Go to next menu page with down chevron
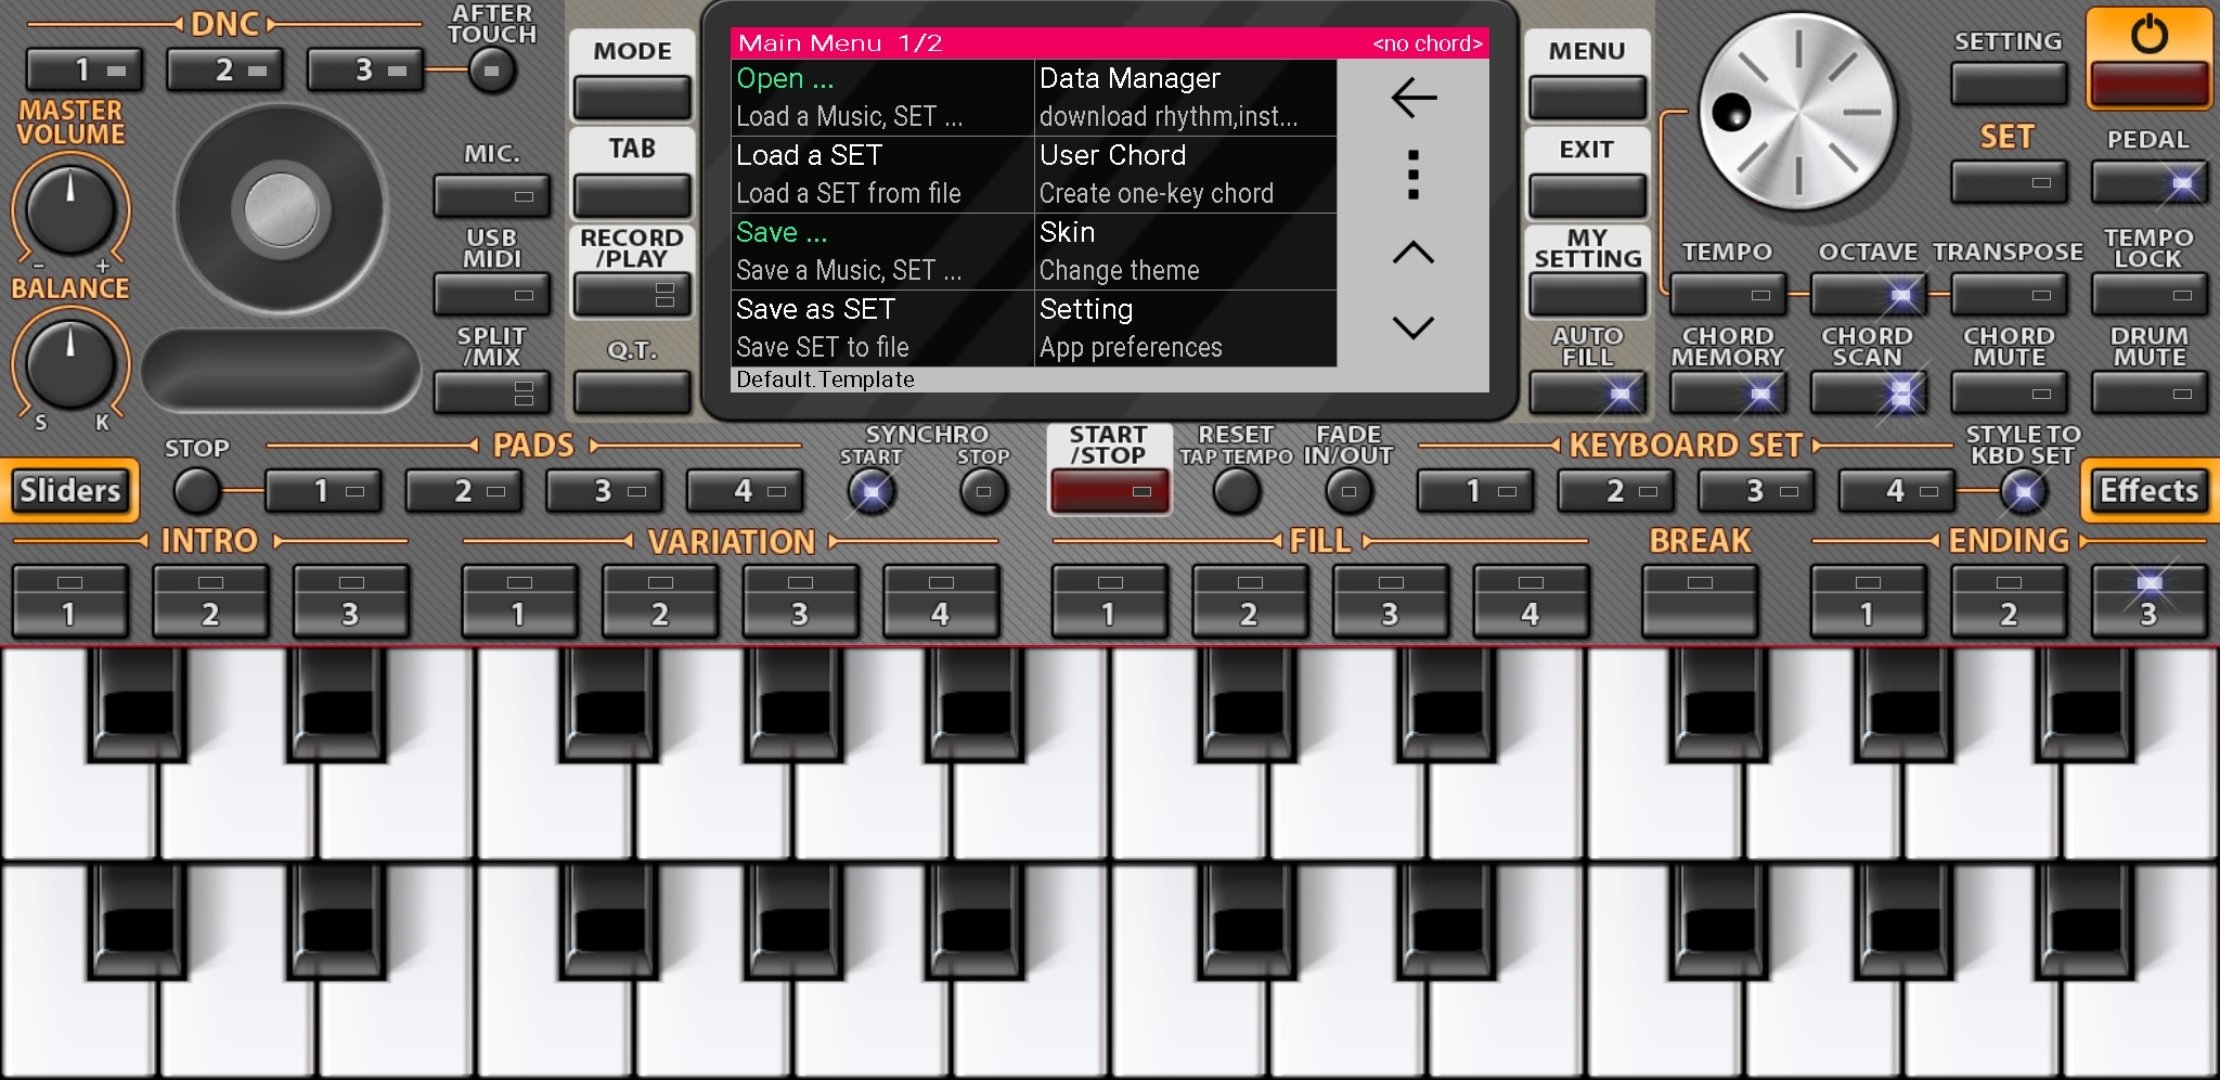Screen dimensions: 2220x1080 1413,327
